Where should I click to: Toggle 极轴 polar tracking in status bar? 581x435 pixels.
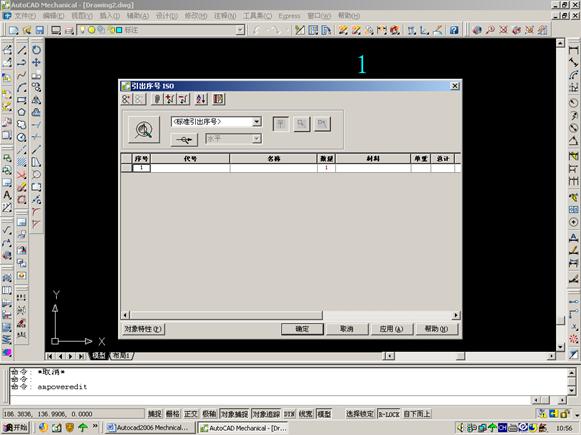point(209,414)
